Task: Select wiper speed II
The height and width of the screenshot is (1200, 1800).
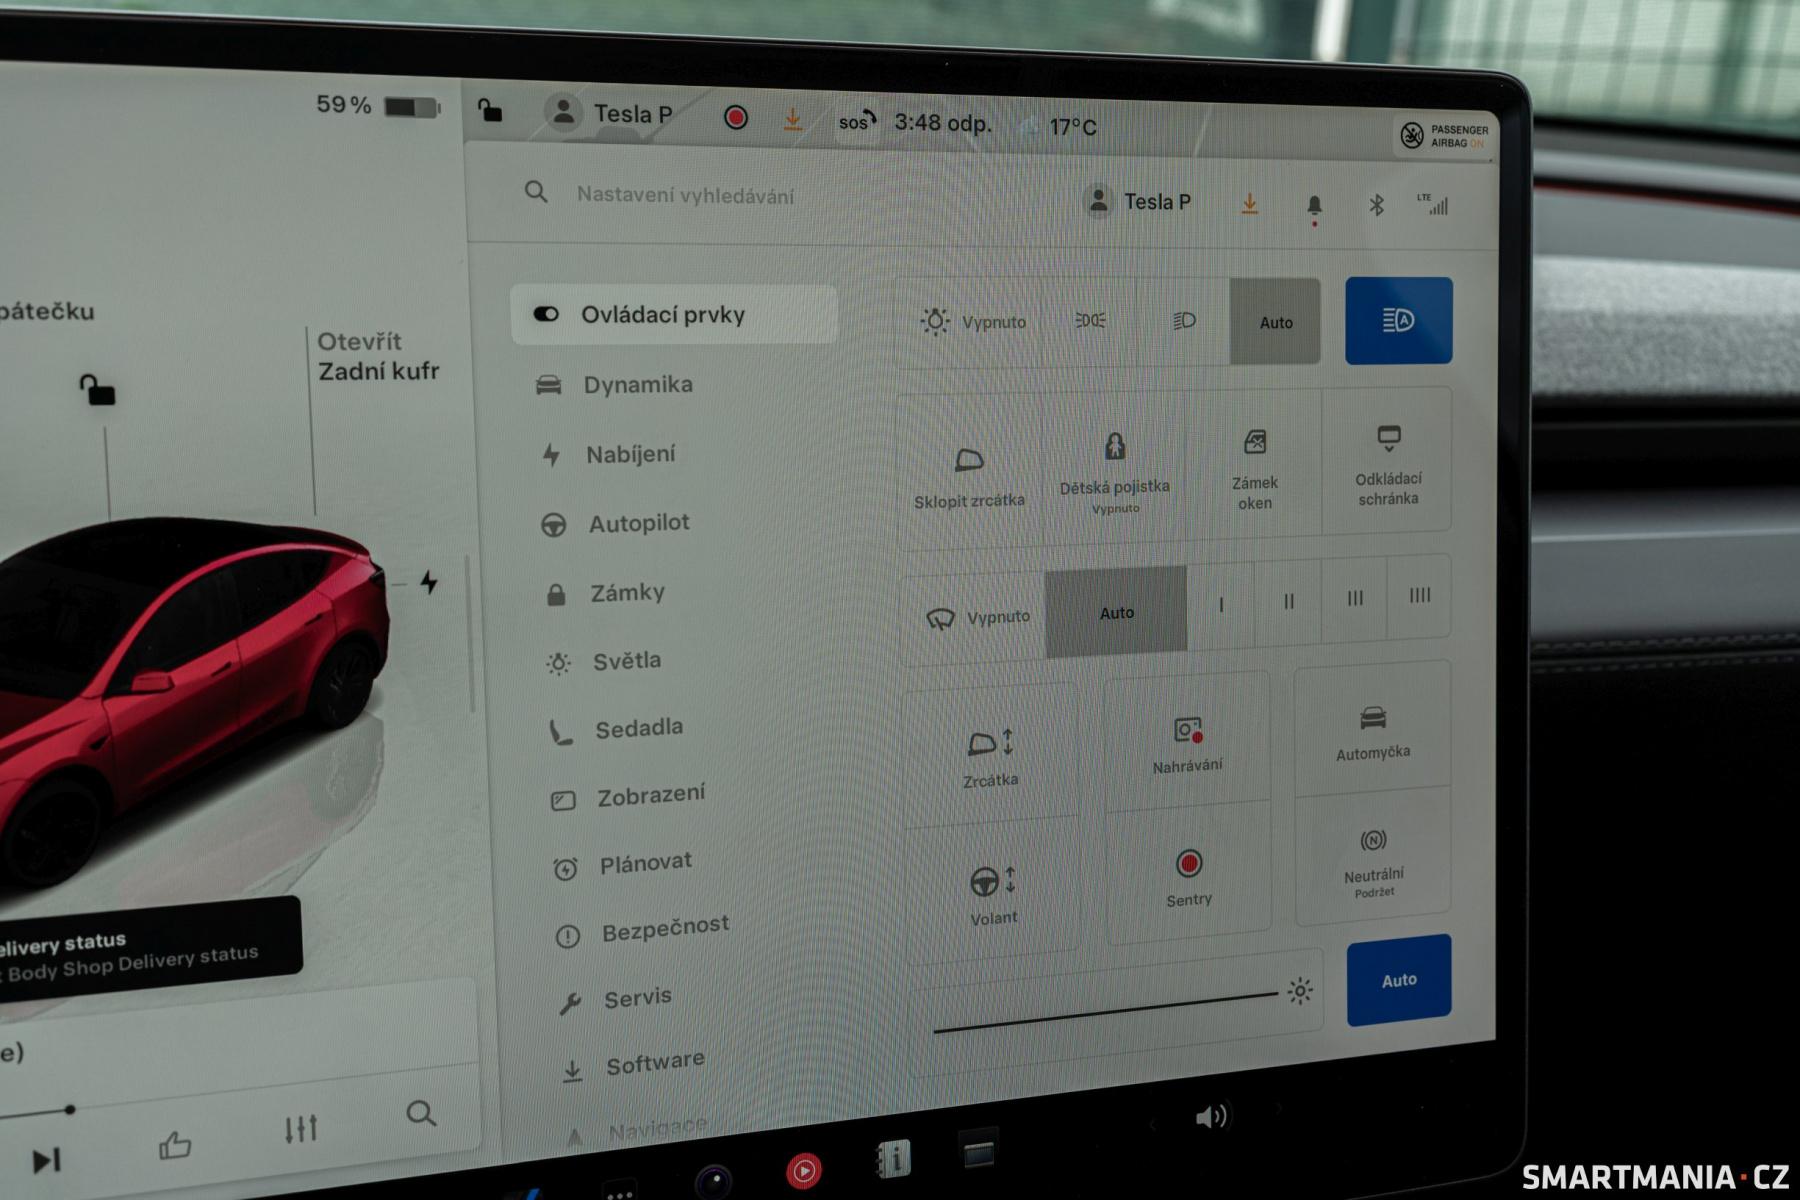Action: (x=1288, y=601)
